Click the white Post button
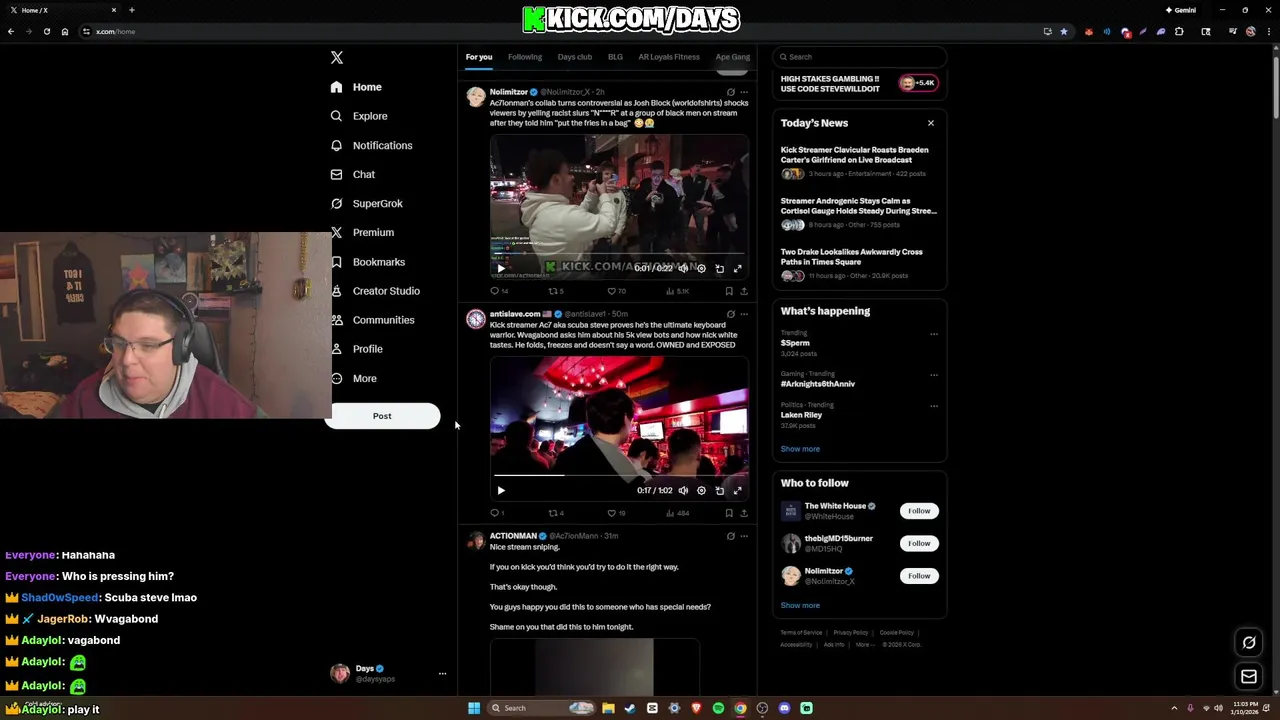Viewport: 1280px width, 720px height. 382,416
